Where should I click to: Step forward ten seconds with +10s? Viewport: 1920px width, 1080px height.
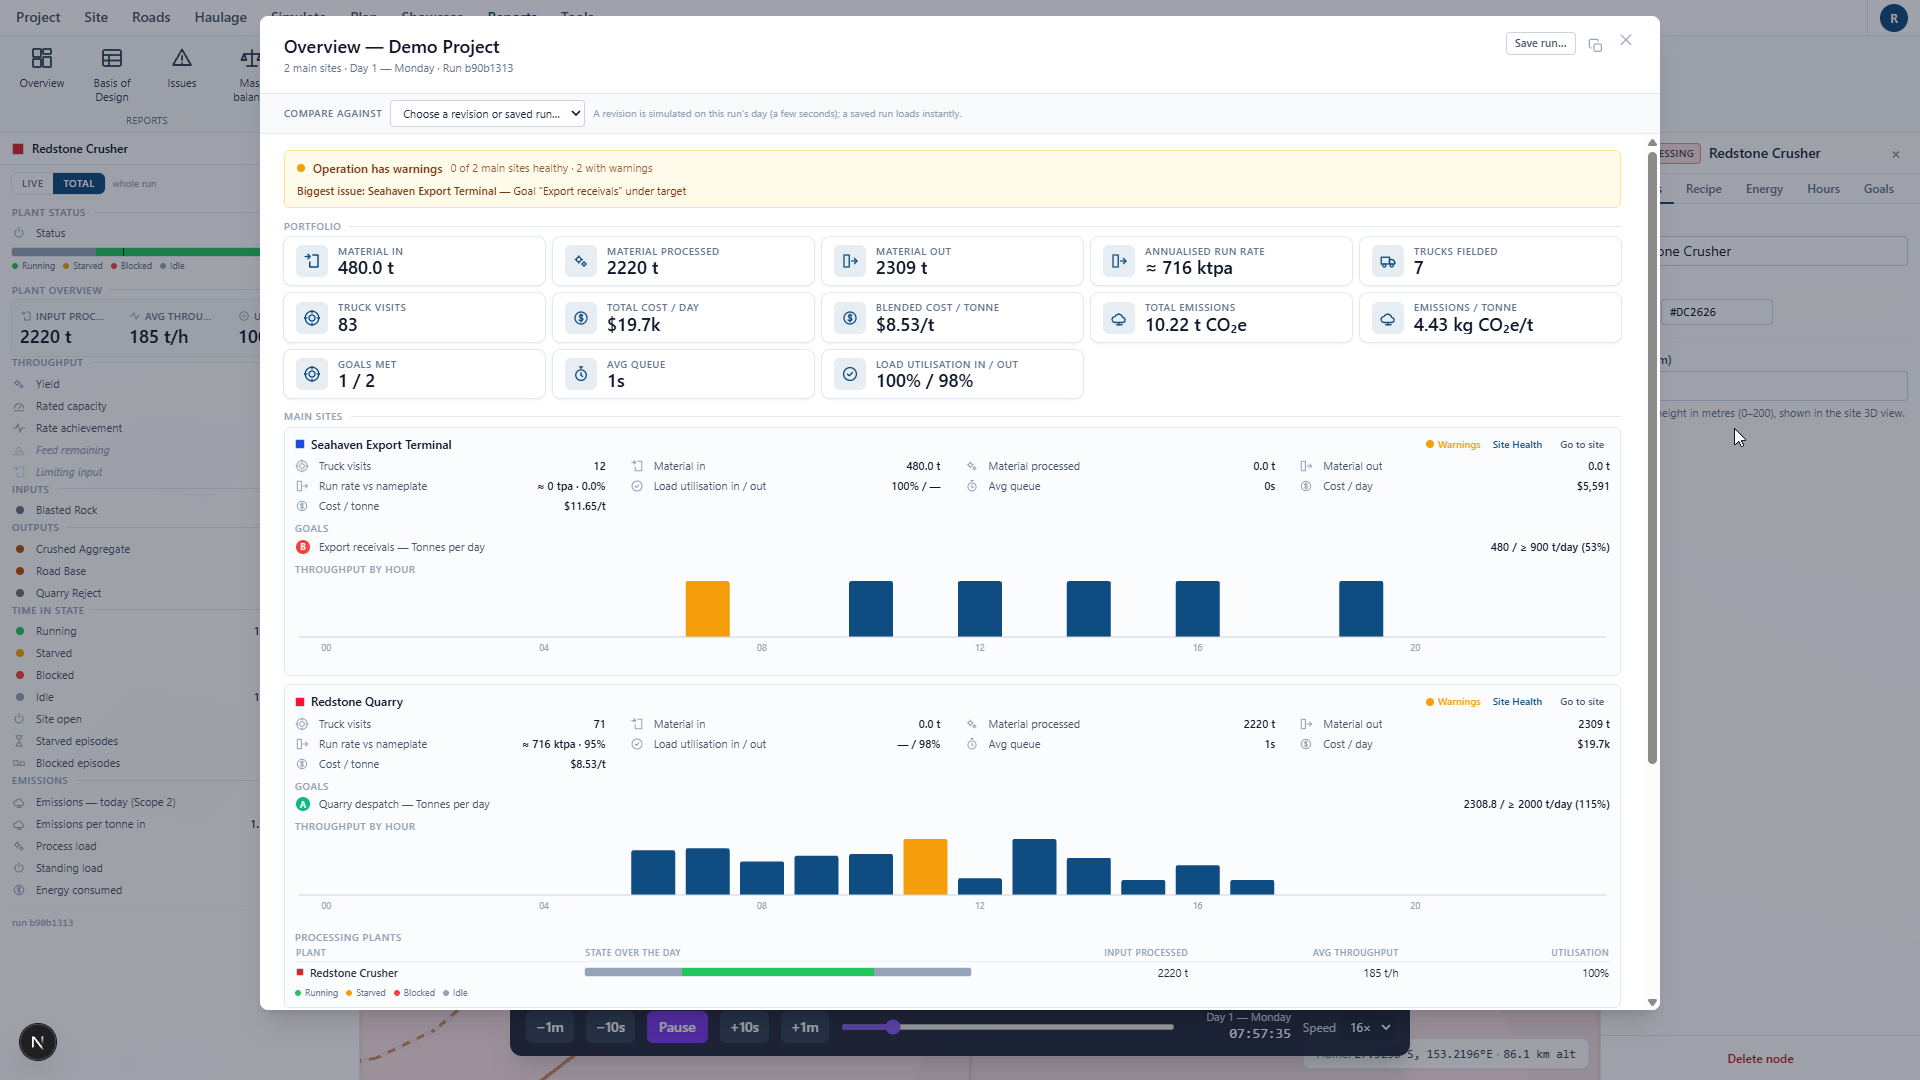(x=744, y=1028)
